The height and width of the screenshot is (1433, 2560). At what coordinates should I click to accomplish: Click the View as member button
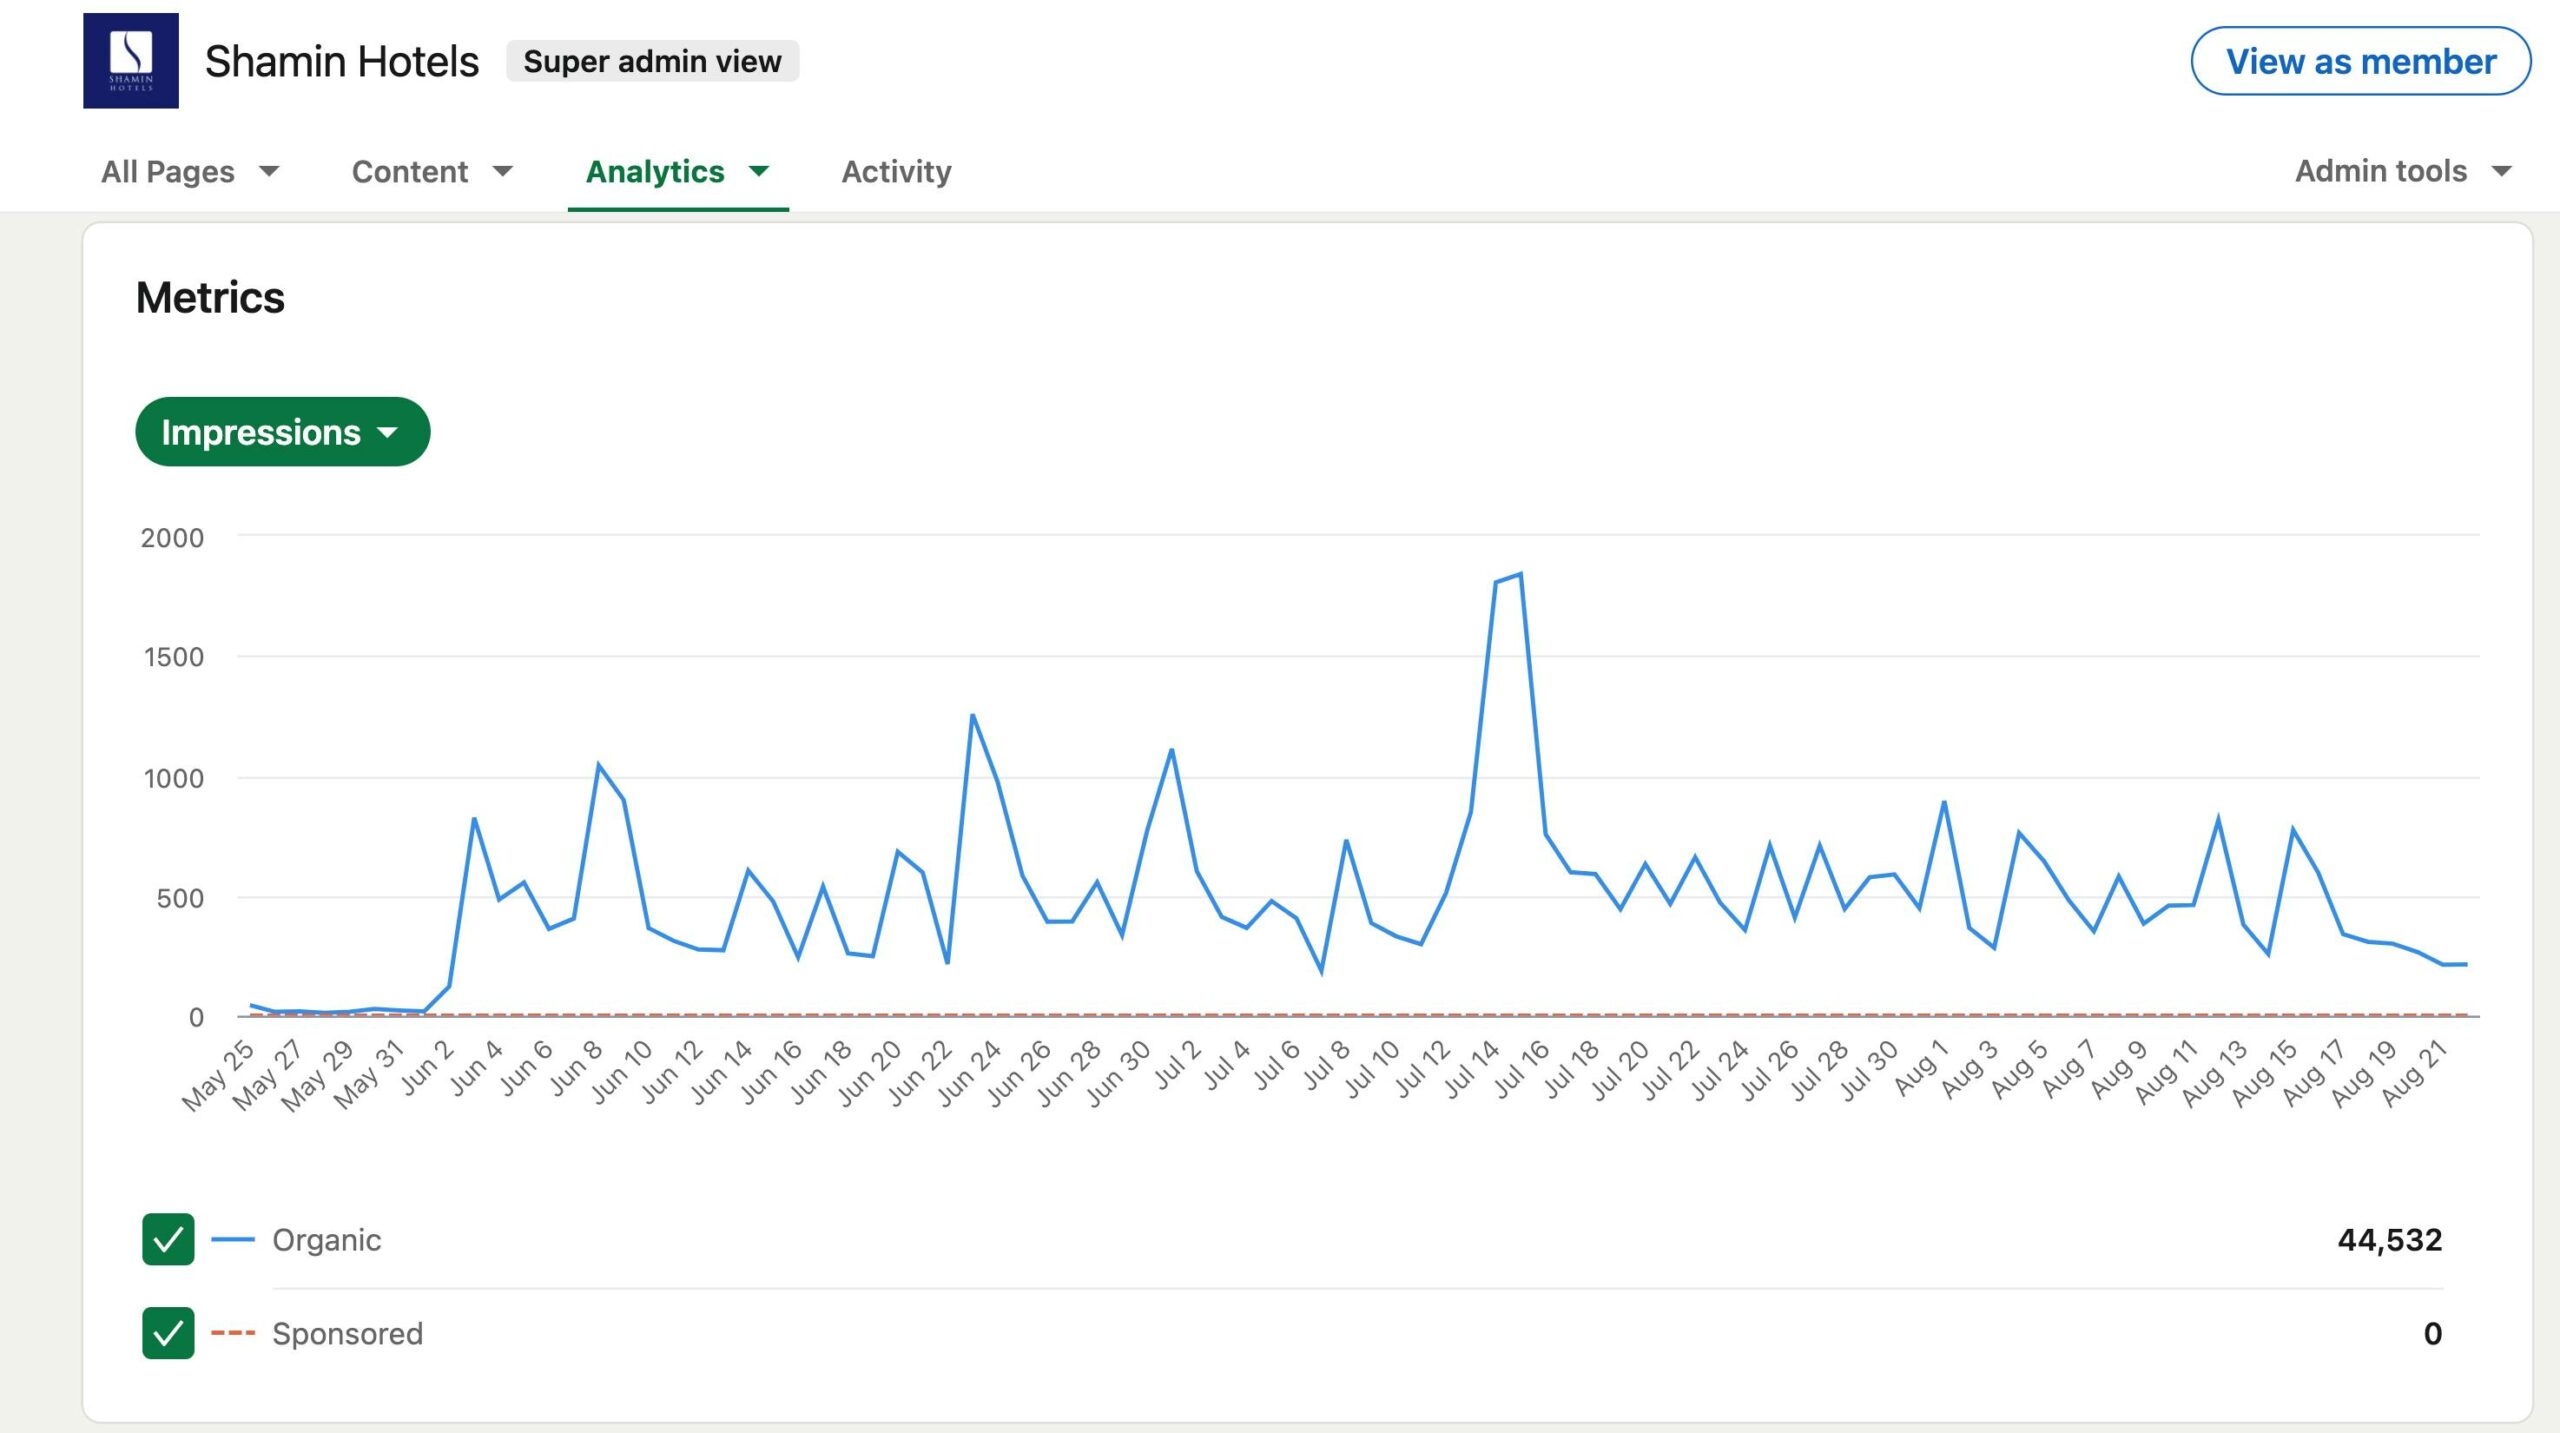click(x=2360, y=61)
